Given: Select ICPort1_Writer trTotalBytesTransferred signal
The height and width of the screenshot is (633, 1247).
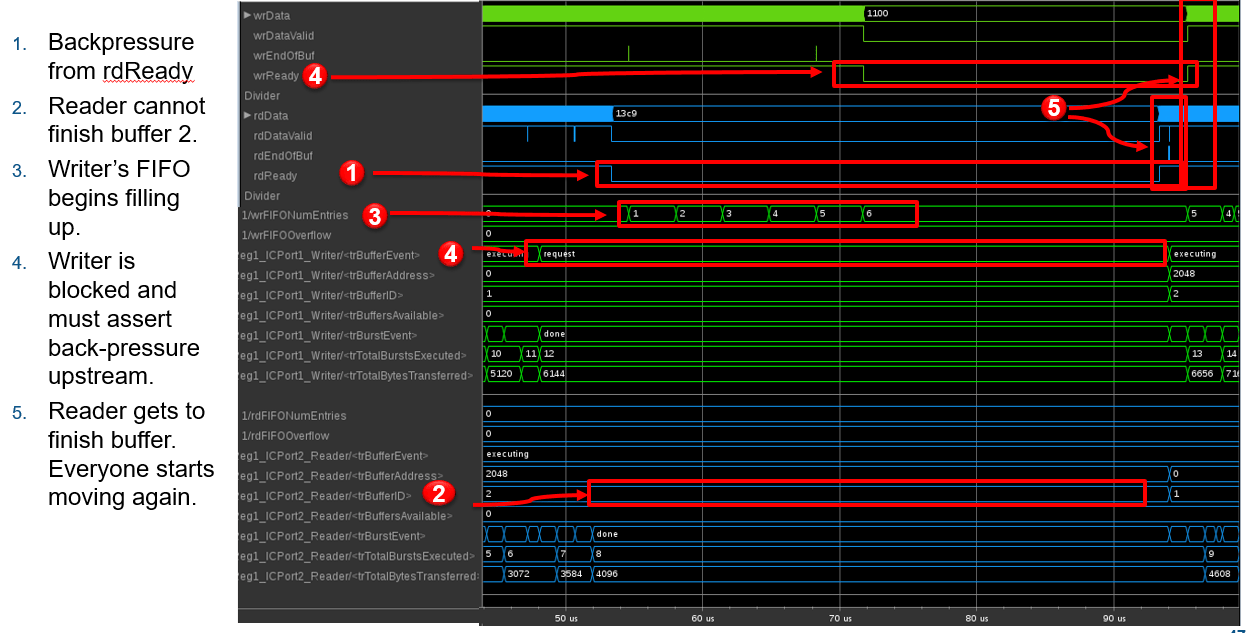Looking at the screenshot, I should pyautogui.click(x=358, y=375).
